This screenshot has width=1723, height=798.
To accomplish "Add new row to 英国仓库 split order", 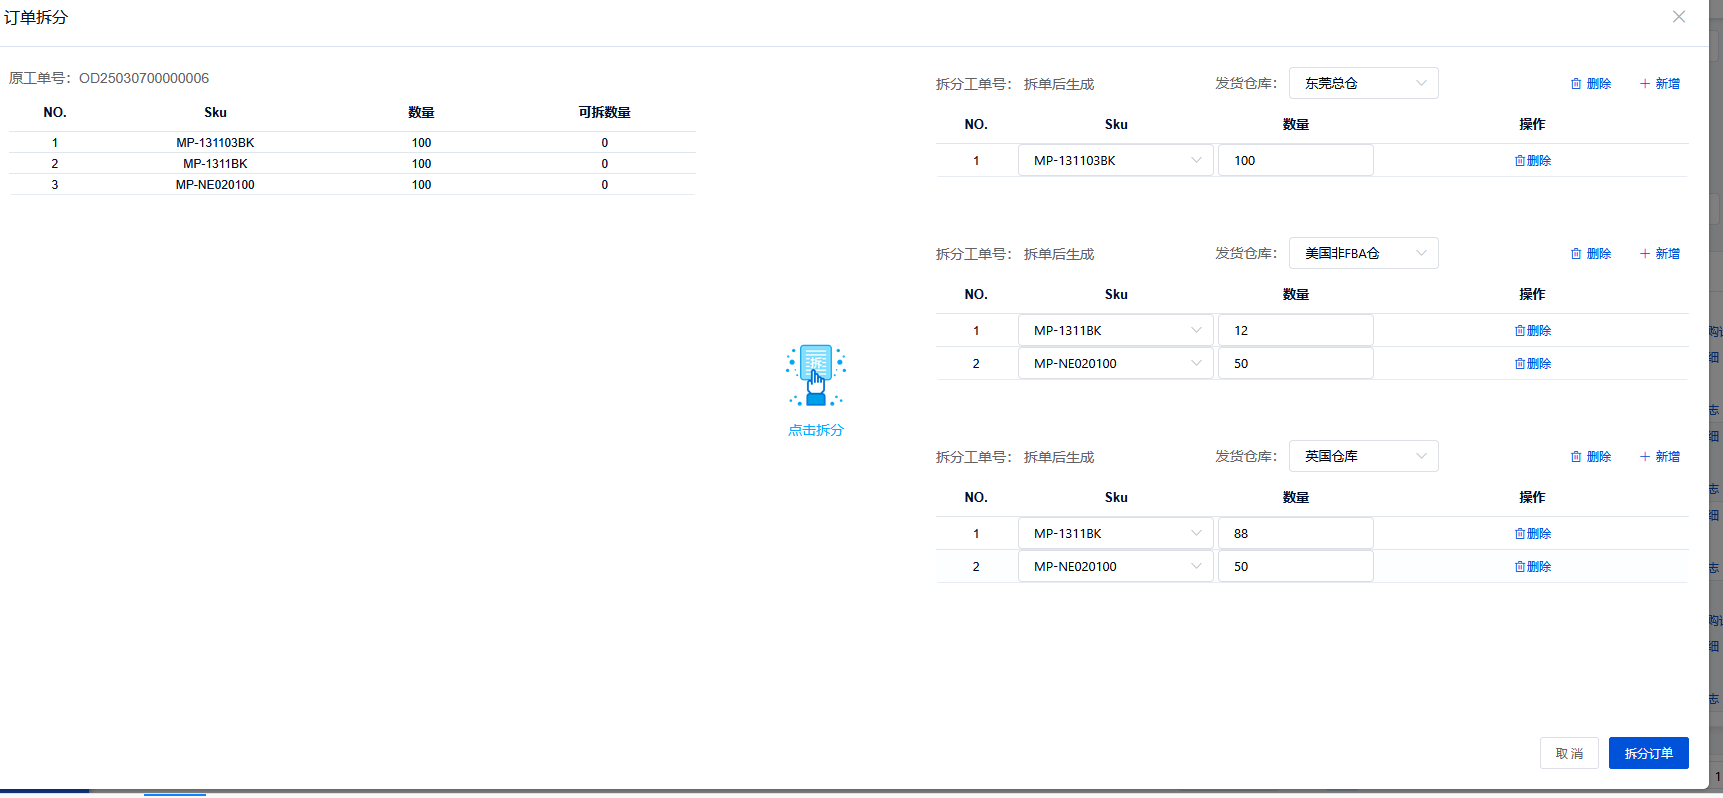I will [x=1659, y=457].
